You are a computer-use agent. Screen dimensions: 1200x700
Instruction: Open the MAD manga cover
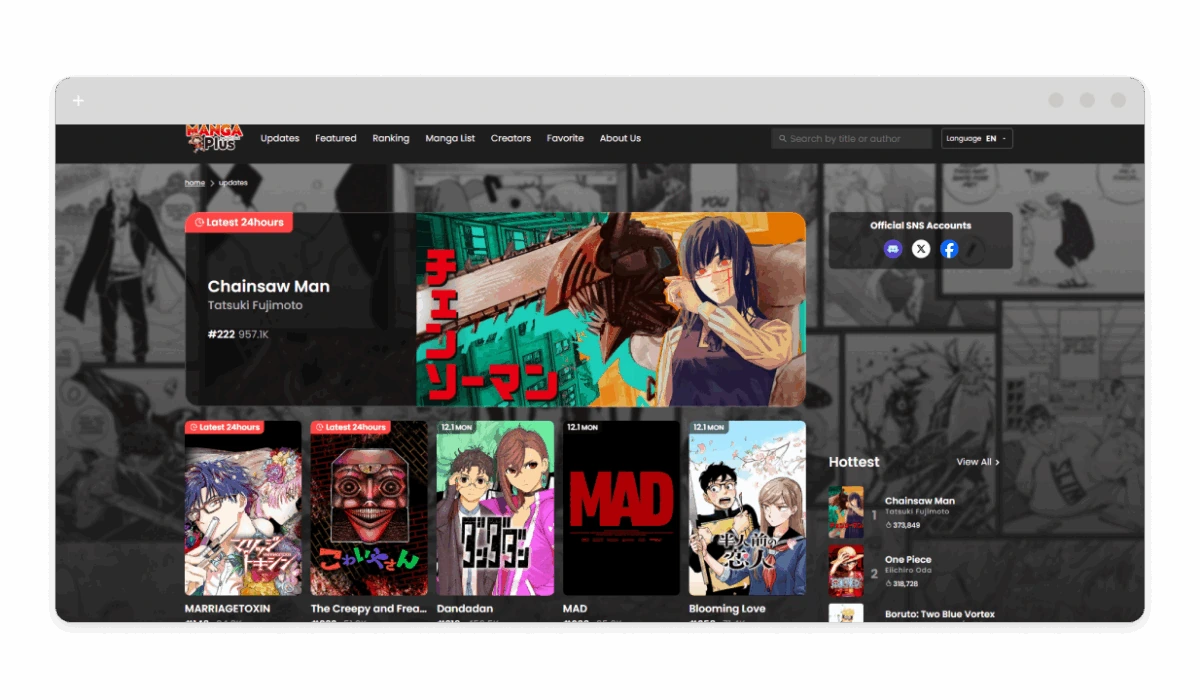pyautogui.click(x=621, y=508)
